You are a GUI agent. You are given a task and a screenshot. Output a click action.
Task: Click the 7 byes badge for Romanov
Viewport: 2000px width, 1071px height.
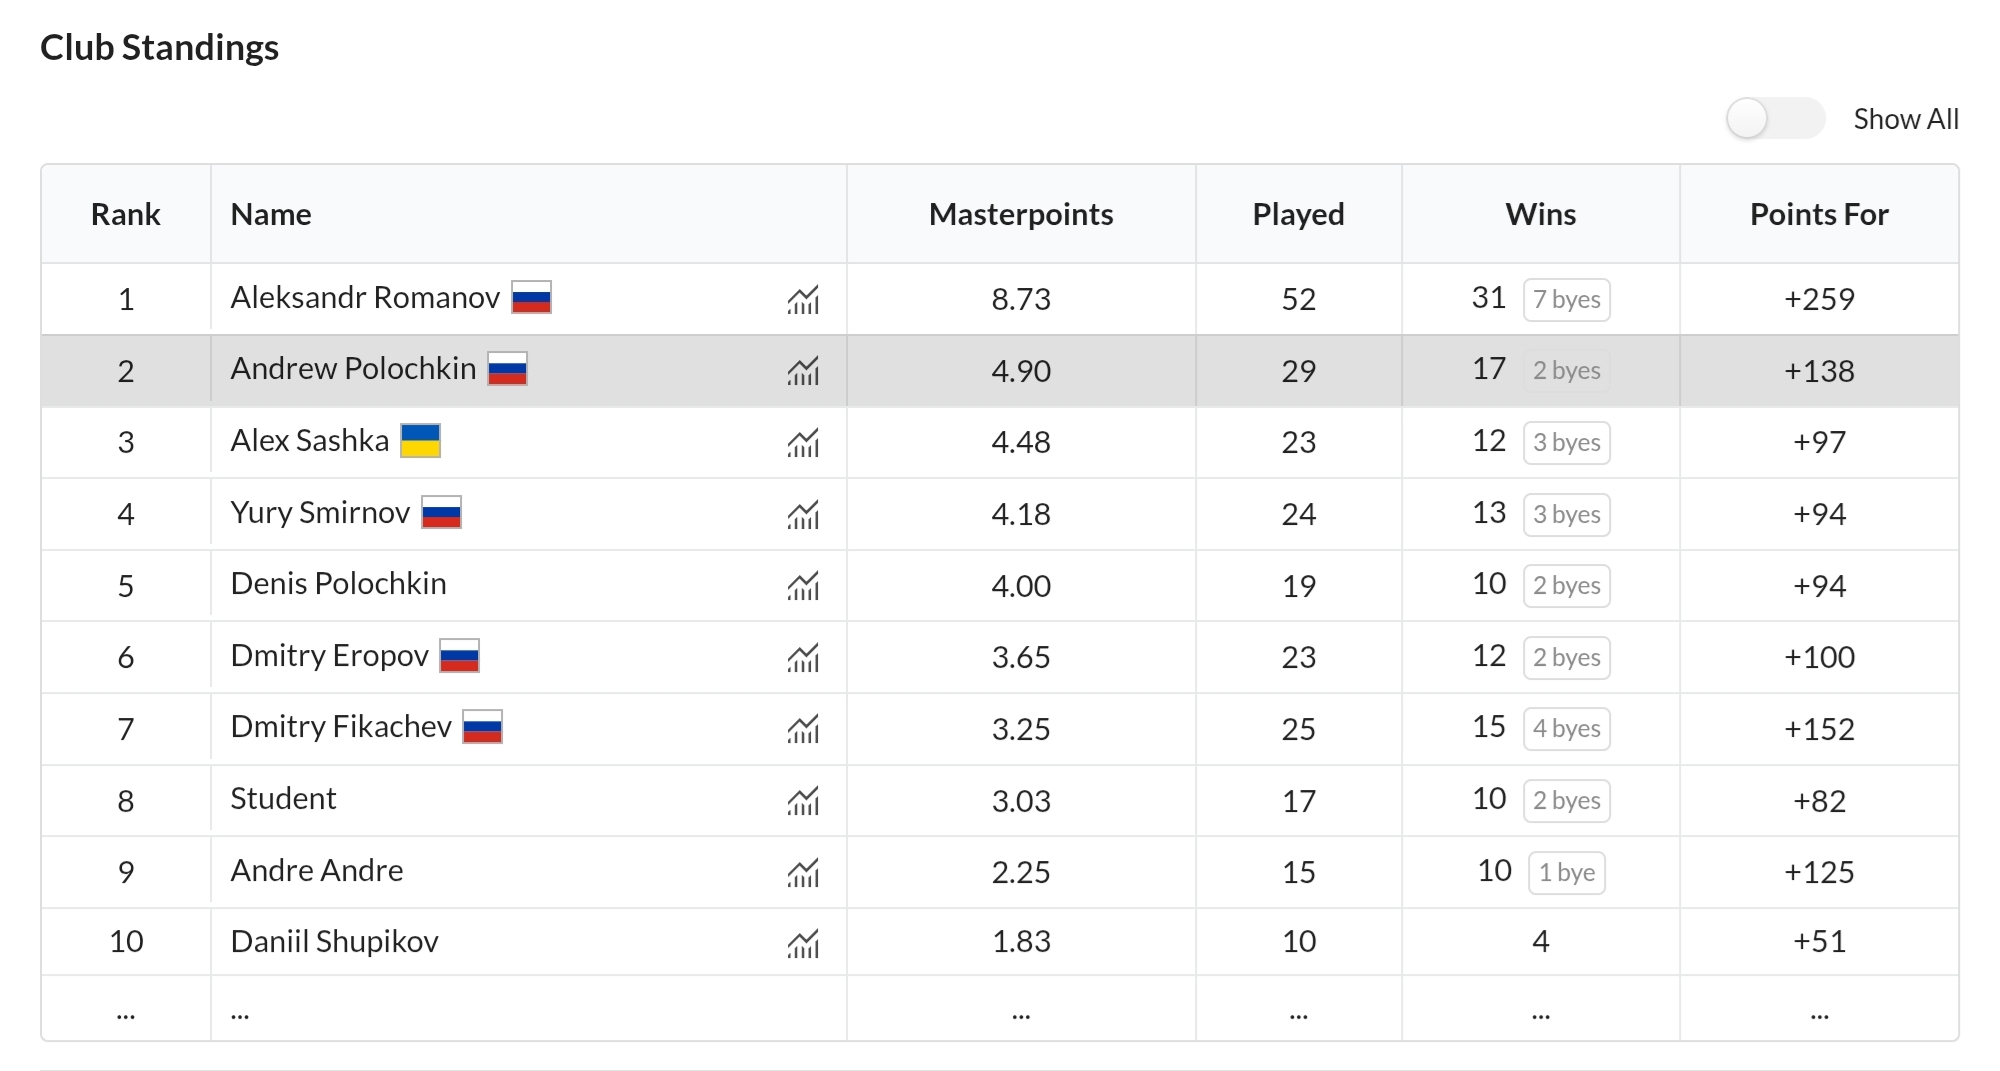pos(1566,300)
